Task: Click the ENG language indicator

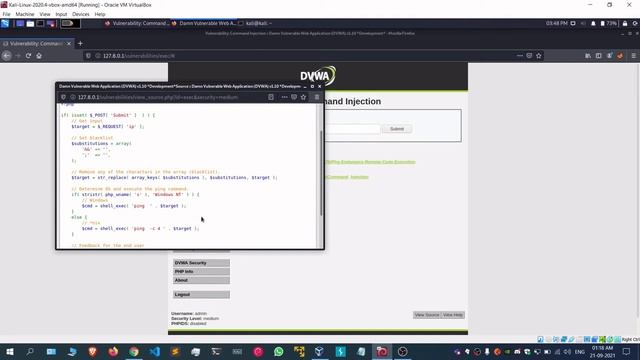Action: click(x=580, y=352)
